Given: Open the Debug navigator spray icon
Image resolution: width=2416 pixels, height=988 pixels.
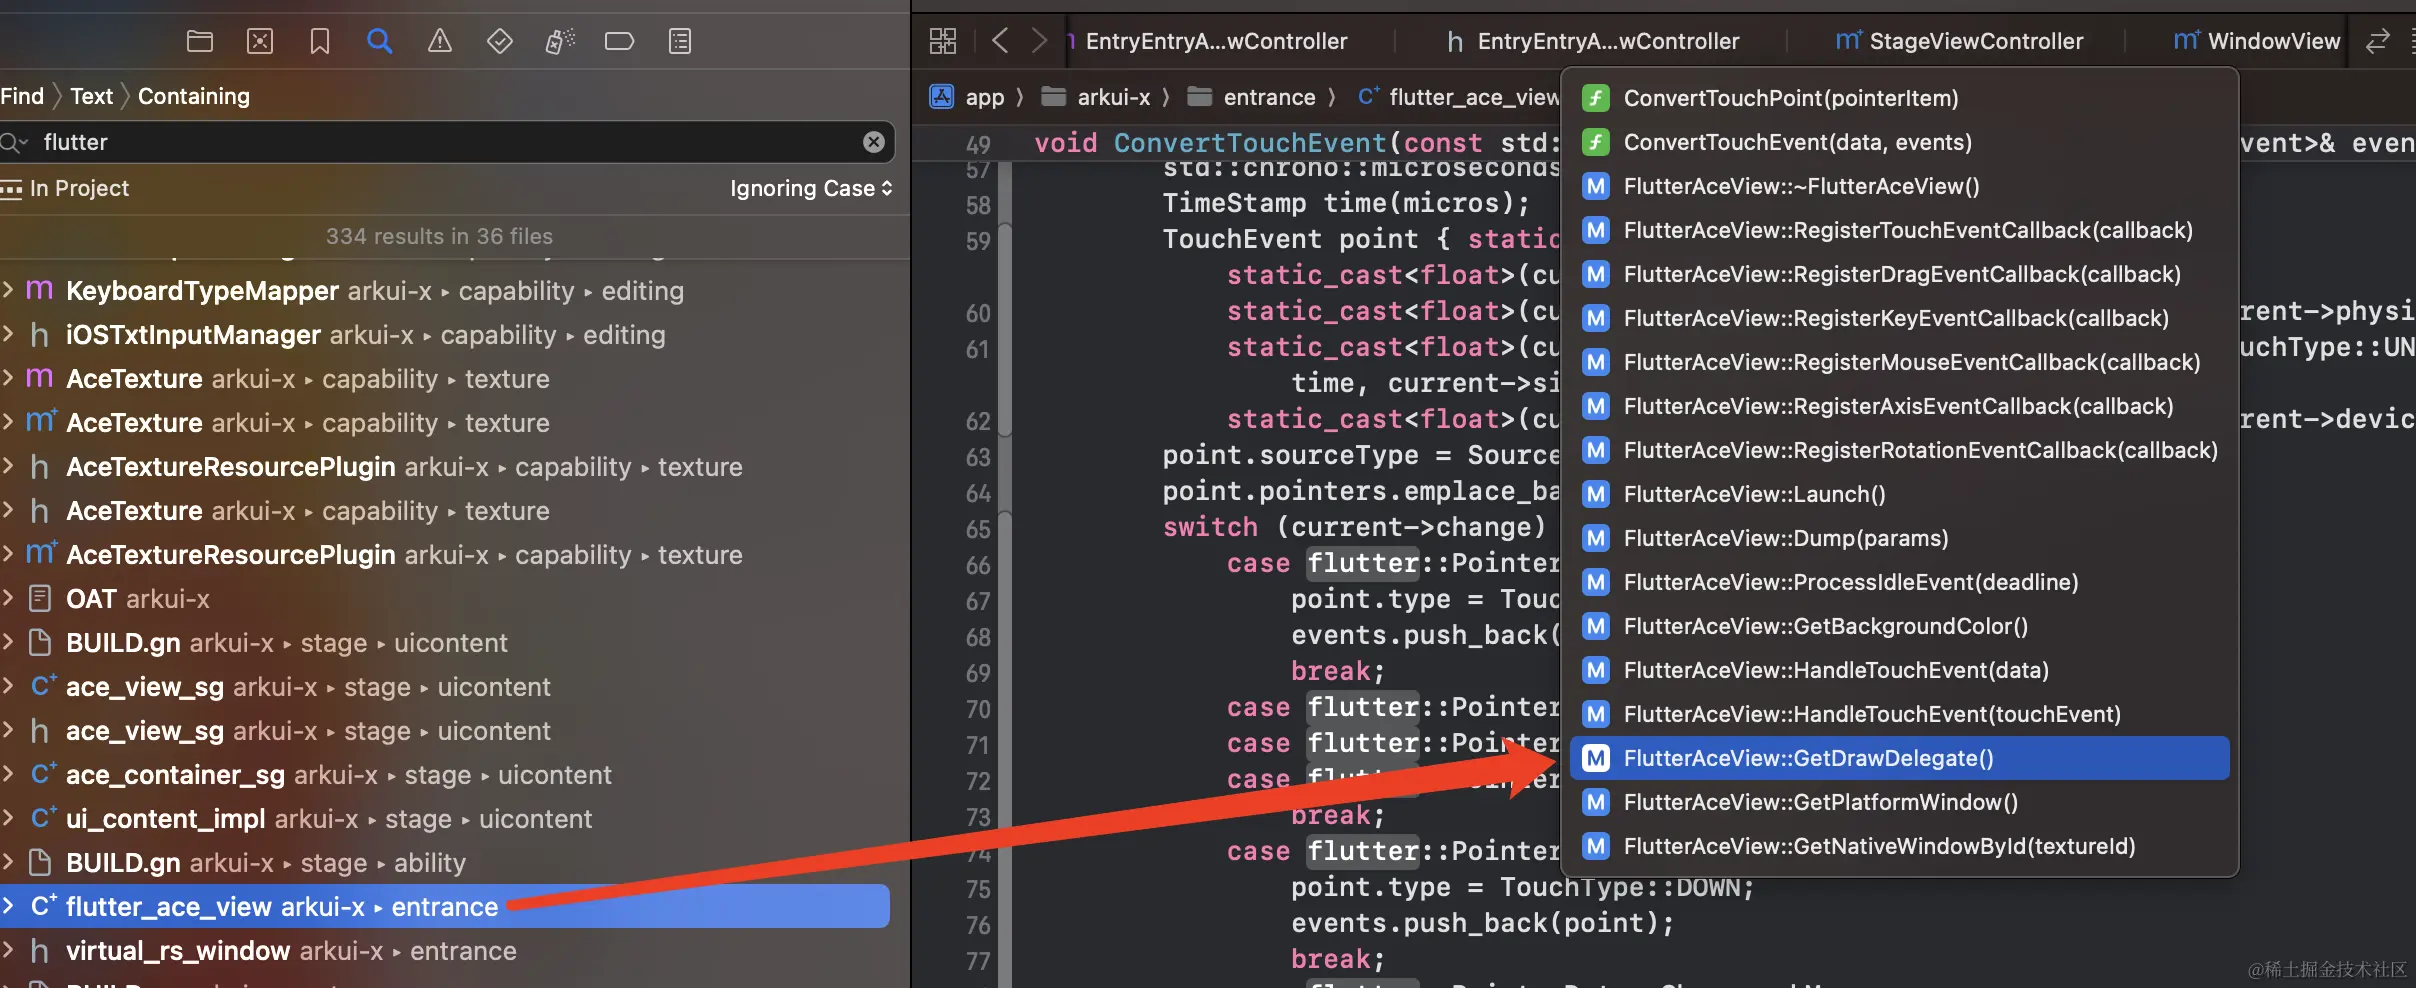Looking at the screenshot, I should pyautogui.click(x=560, y=41).
